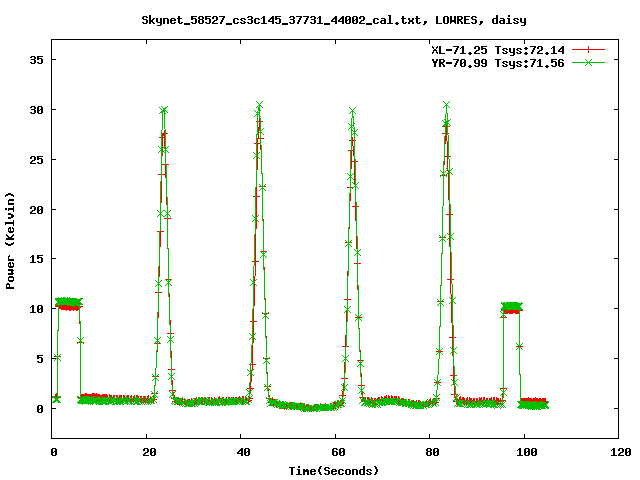The height and width of the screenshot is (480, 640).
Task: Click the plot title with the Skynet filename
Action: (x=334, y=20)
